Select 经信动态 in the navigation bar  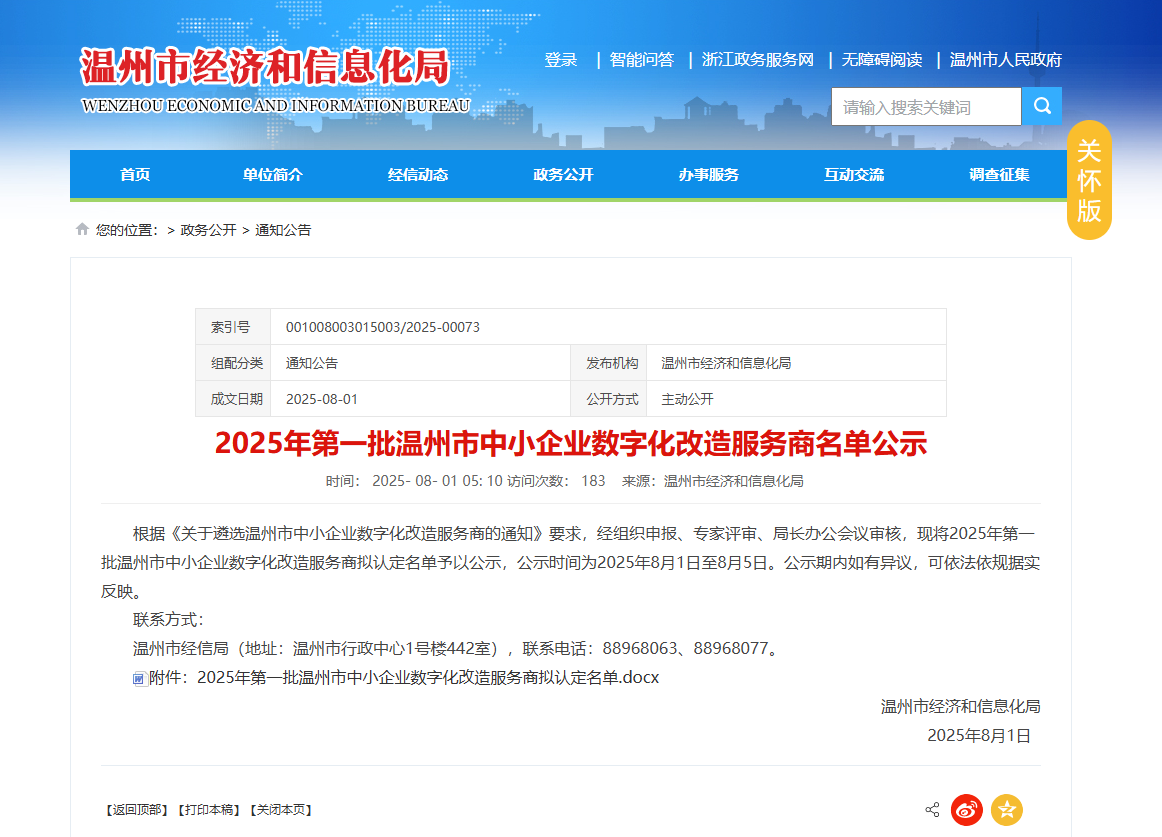417,174
